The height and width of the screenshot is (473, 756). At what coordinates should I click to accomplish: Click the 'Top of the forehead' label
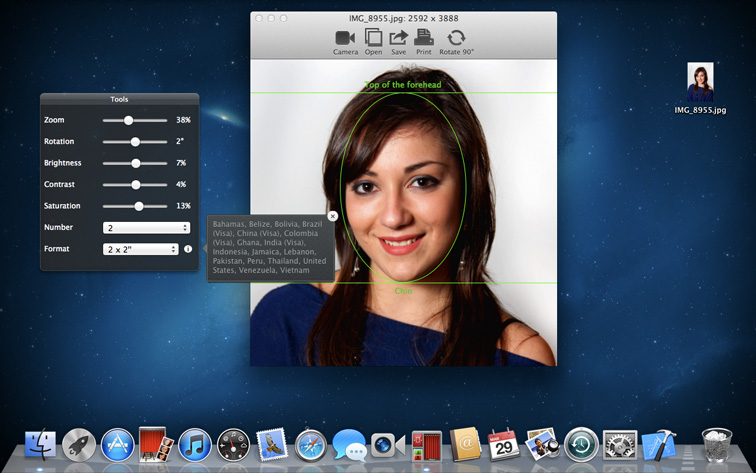click(x=403, y=85)
